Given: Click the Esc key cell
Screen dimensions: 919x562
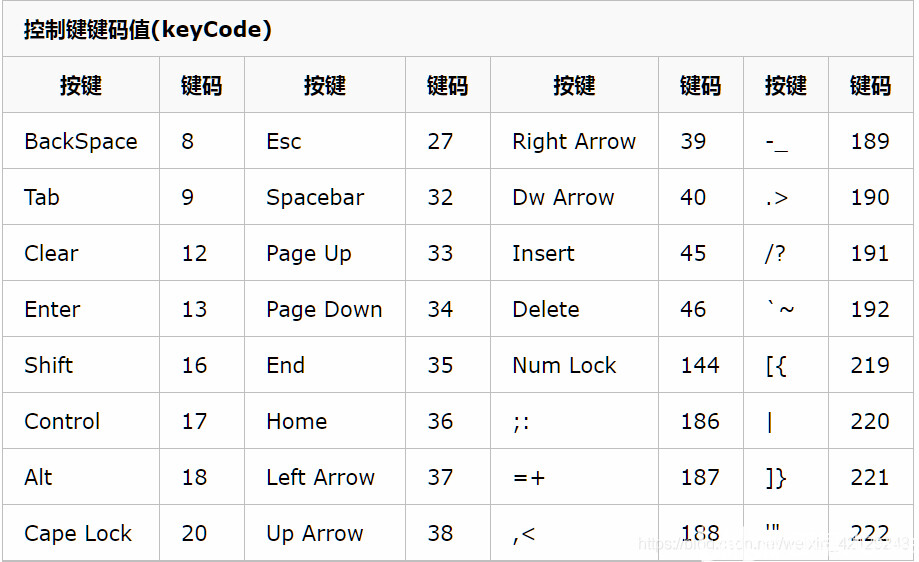Looking at the screenshot, I should (325, 141).
